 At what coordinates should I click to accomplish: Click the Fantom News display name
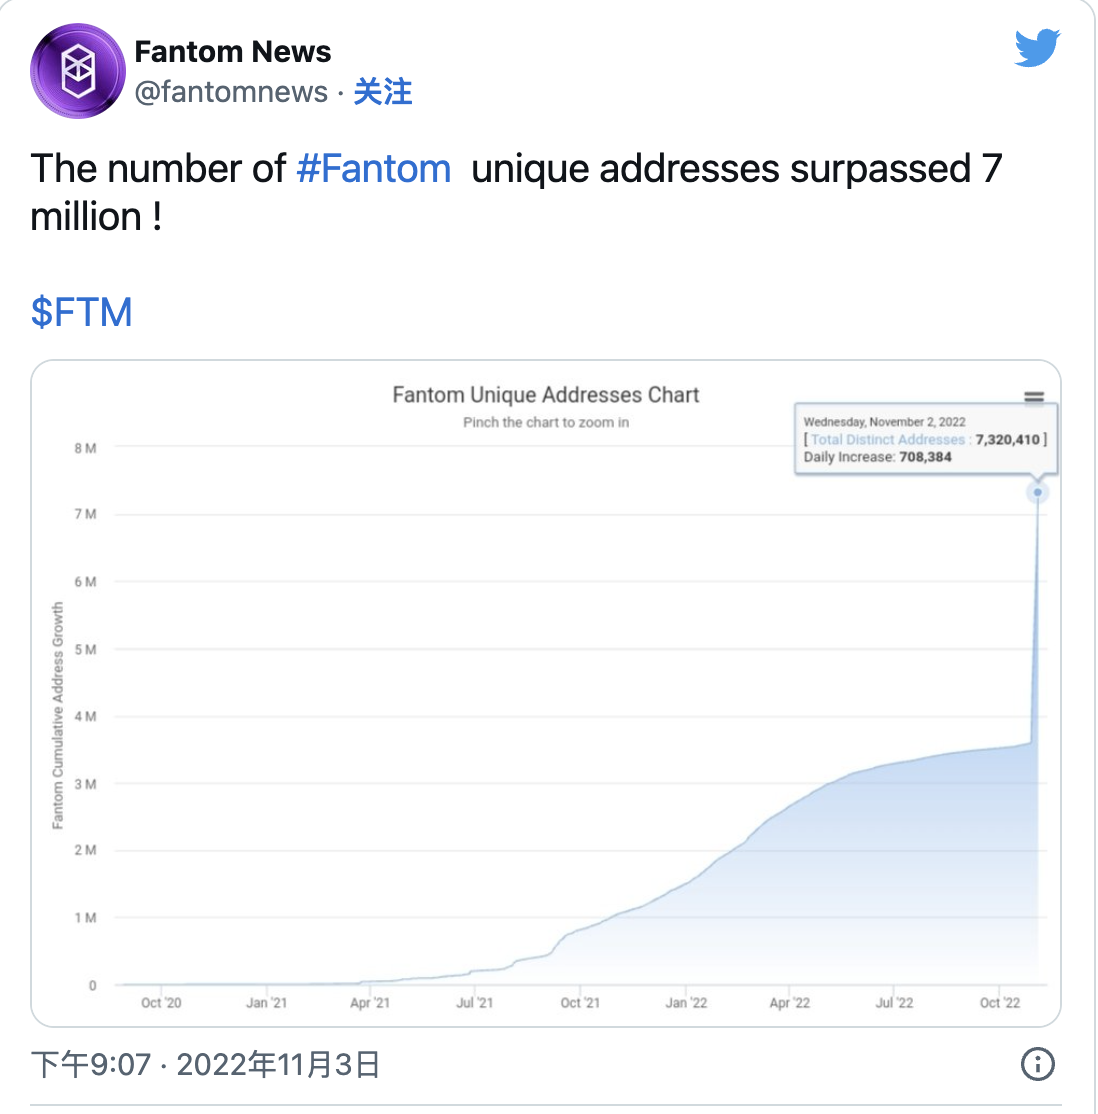tap(232, 52)
